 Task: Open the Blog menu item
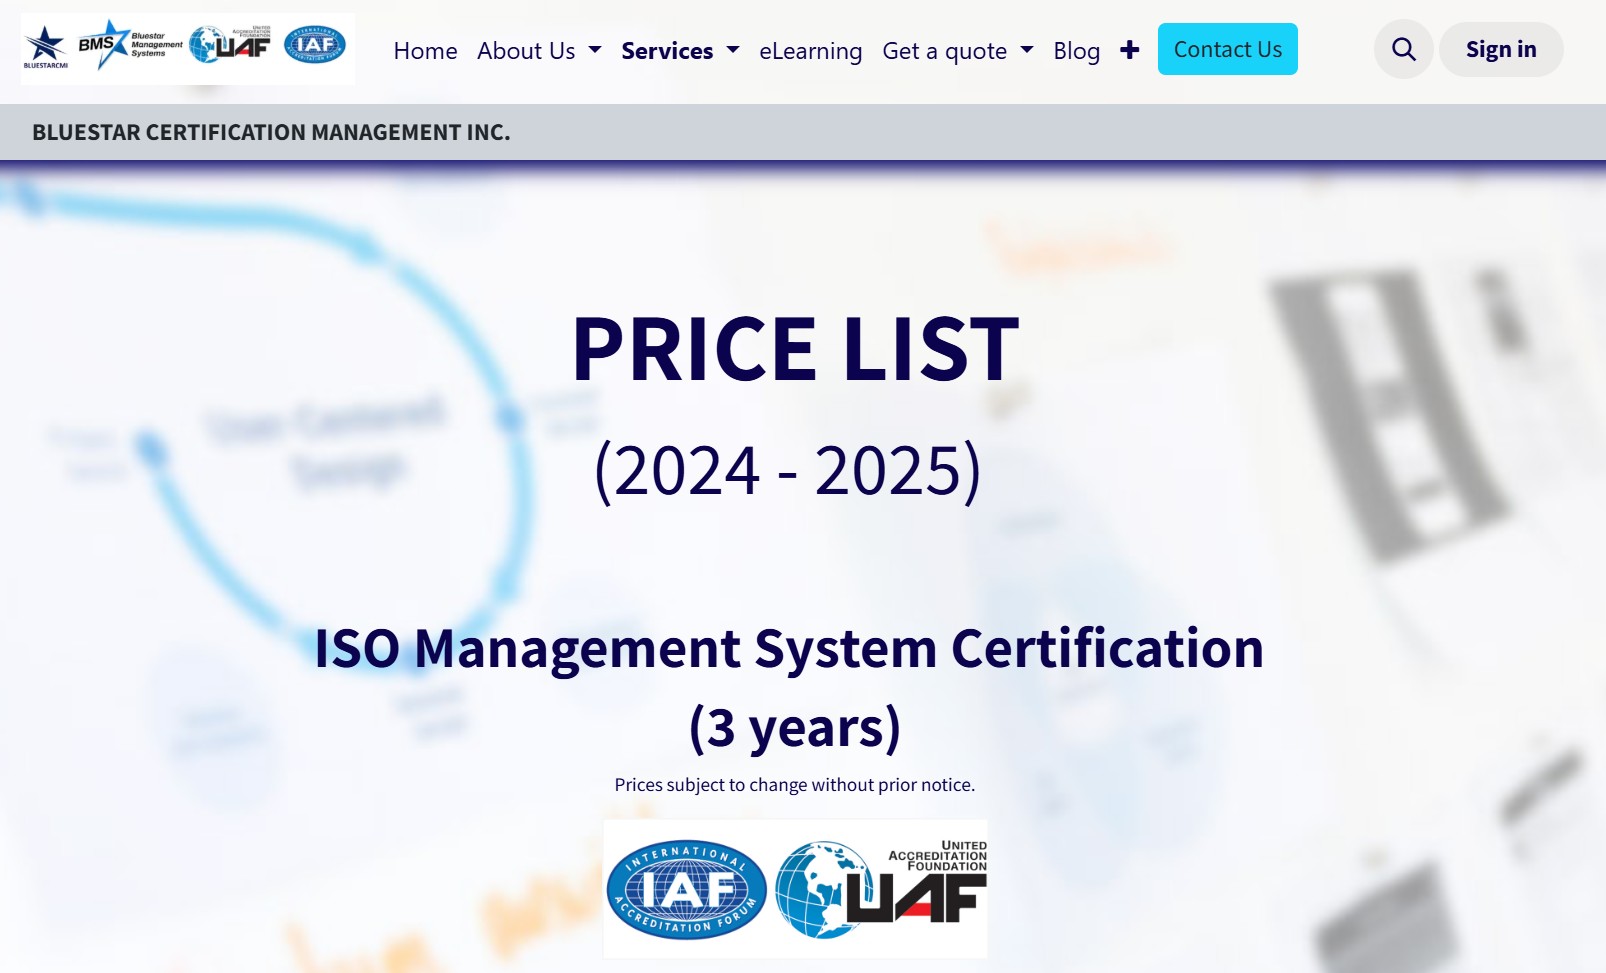pos(1076,51)
